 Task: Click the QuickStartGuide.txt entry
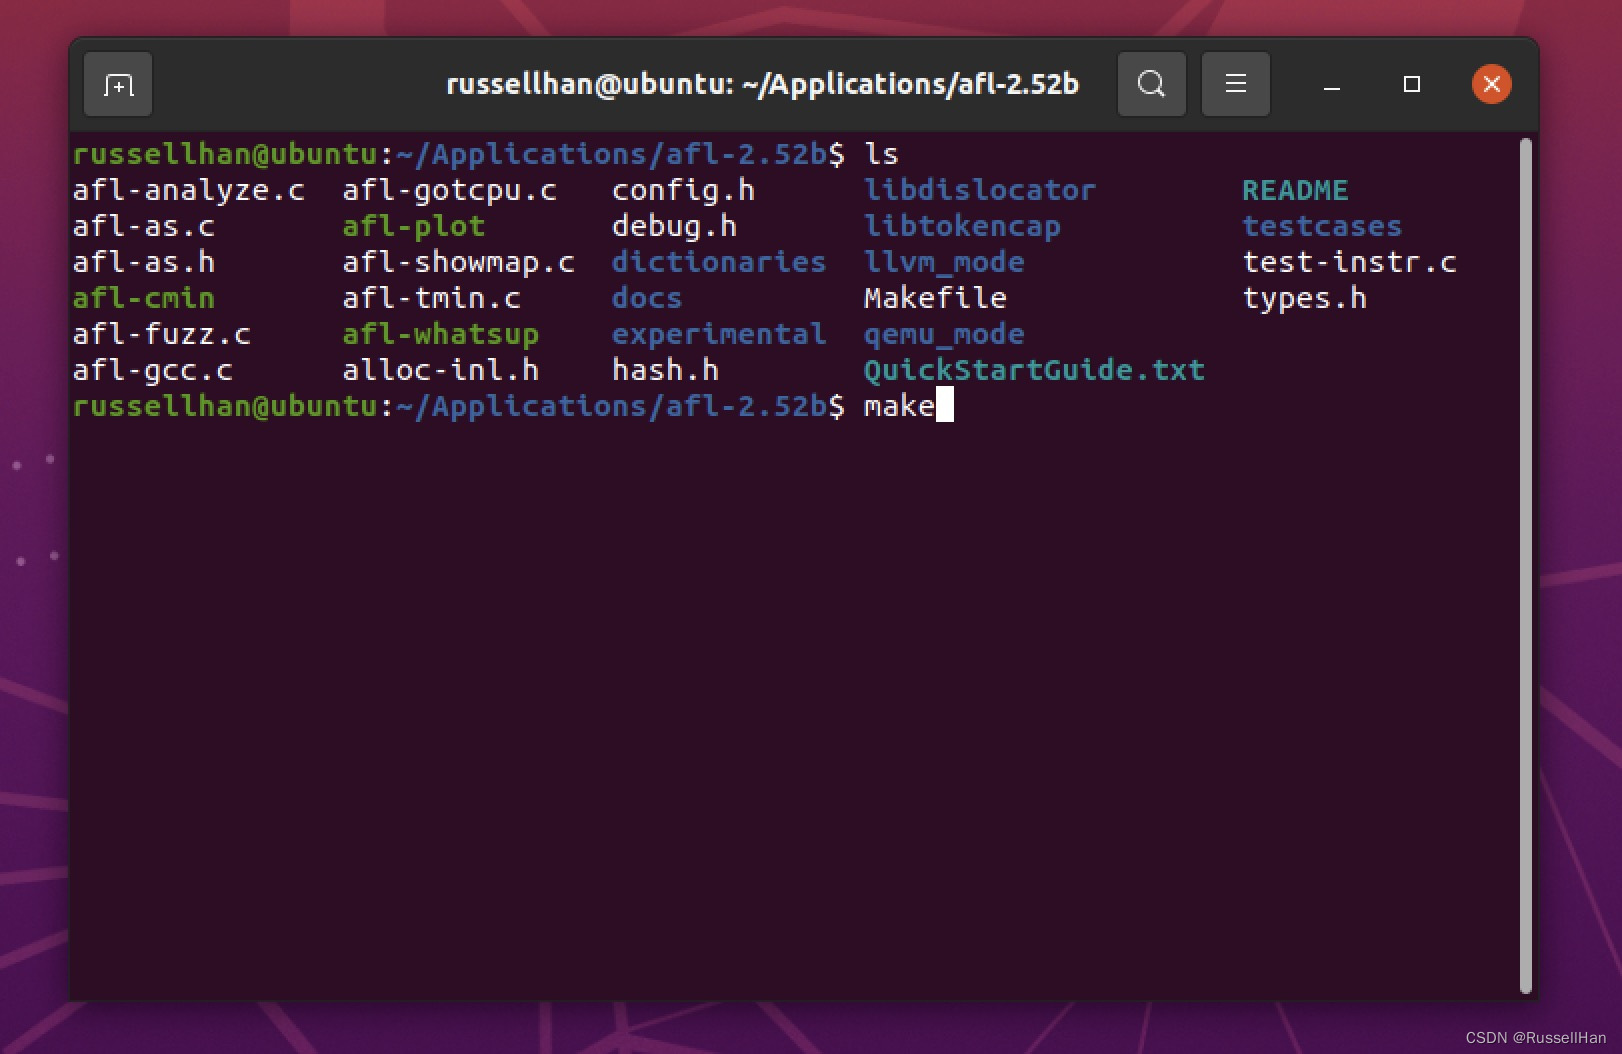1034,371
